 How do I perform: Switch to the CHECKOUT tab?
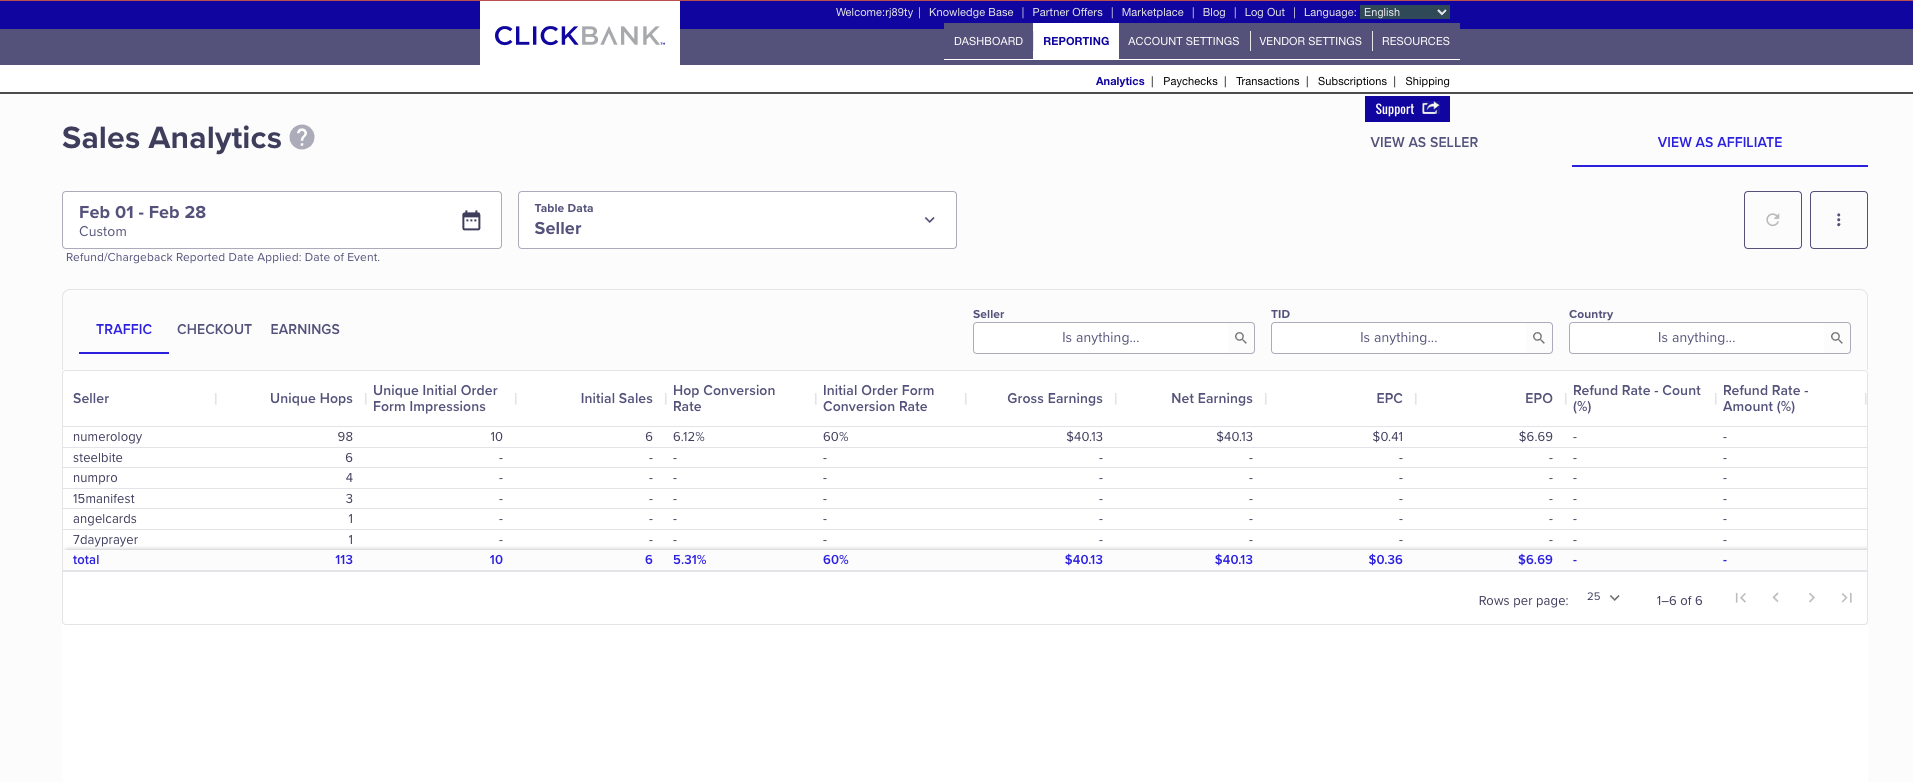click(214, 329)
